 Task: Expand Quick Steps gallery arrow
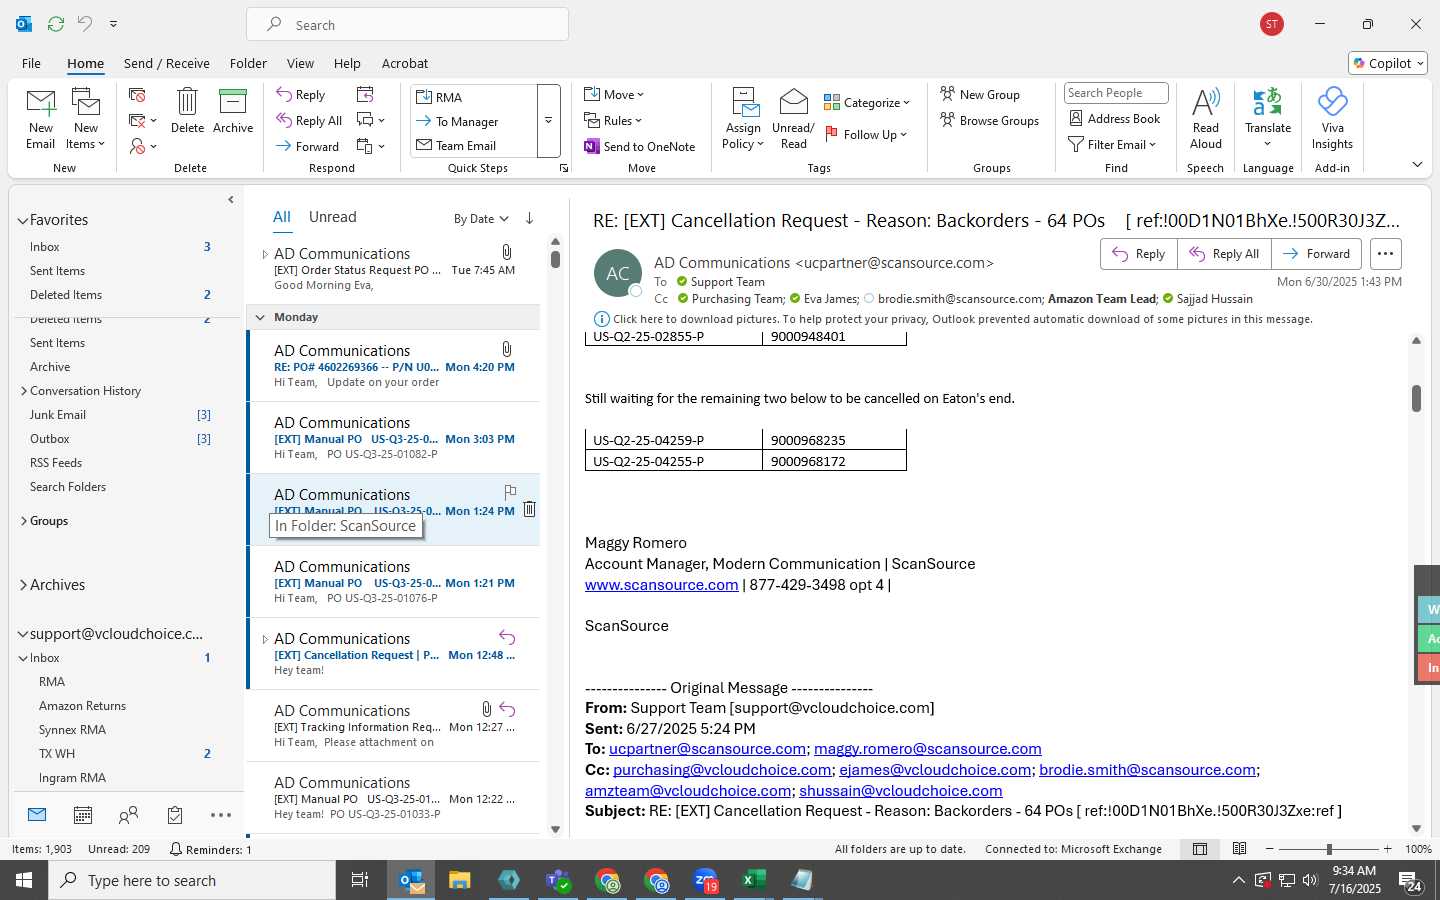(x=548, y=121)
